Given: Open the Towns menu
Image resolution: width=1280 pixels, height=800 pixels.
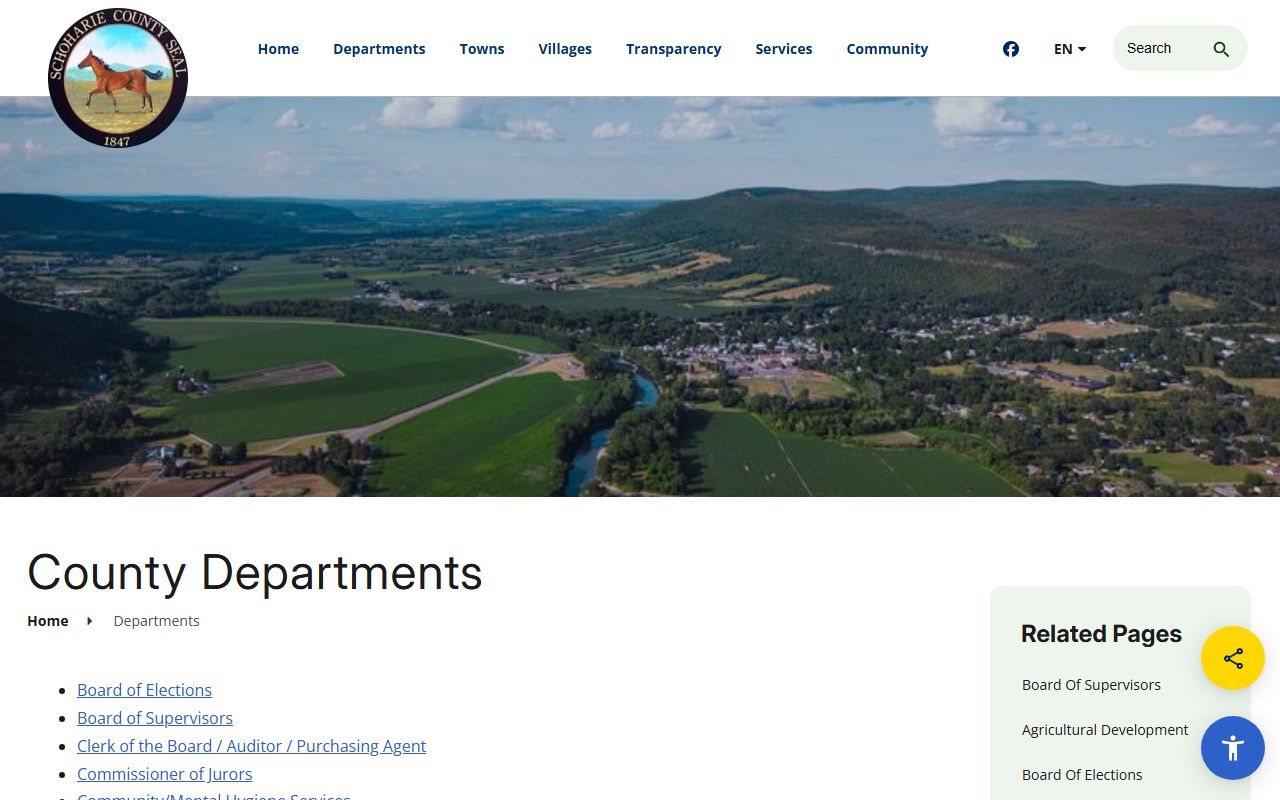Looking at the screenshot, I should point(482,49).
